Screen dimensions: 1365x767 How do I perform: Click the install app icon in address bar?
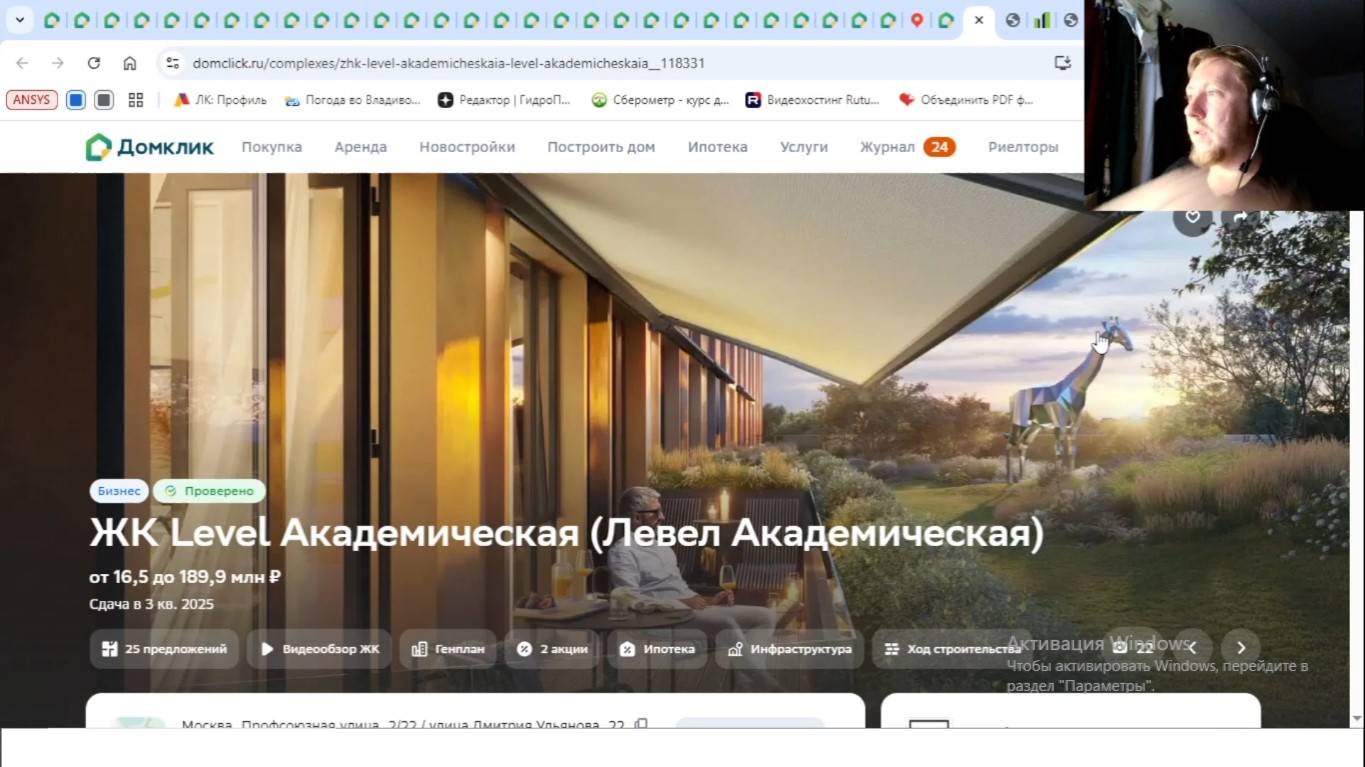tap(1062, 63)
